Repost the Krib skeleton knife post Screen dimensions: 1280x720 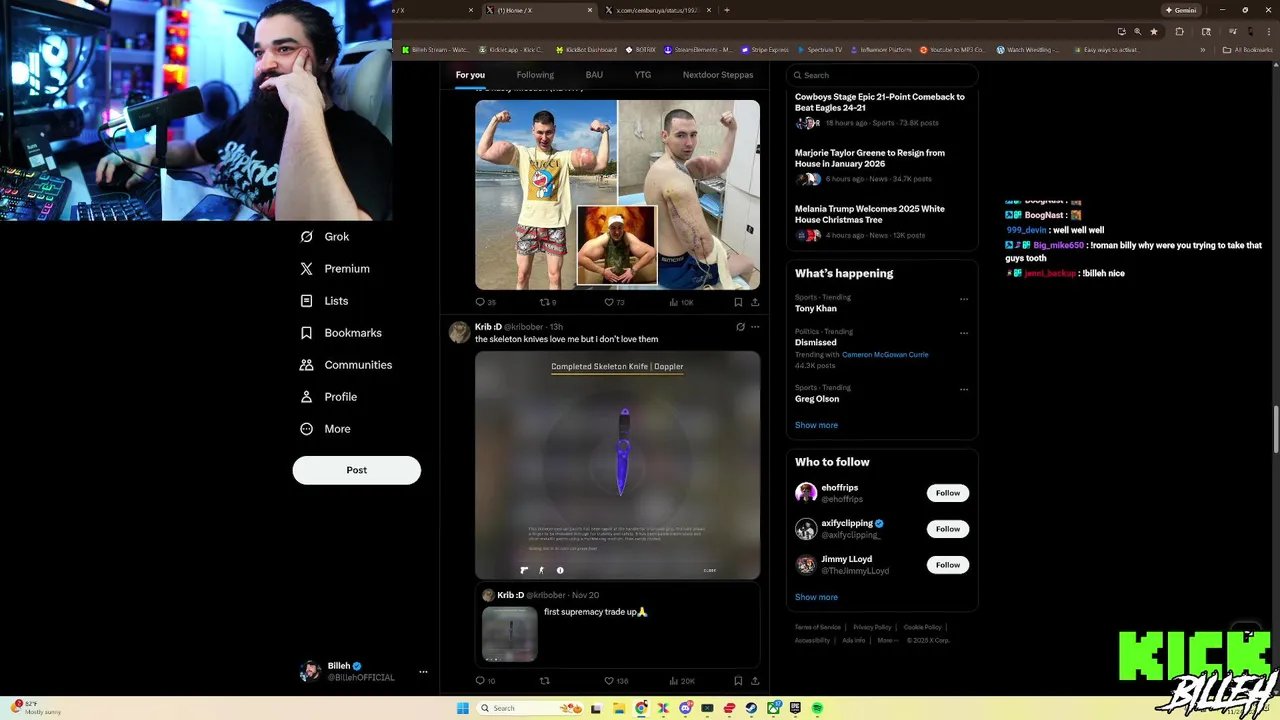pos(545,681)
